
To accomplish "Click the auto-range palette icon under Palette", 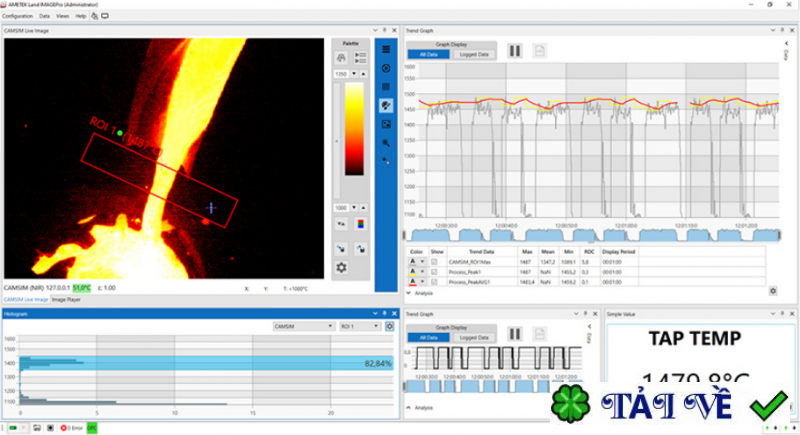I will tap(341, 59).
